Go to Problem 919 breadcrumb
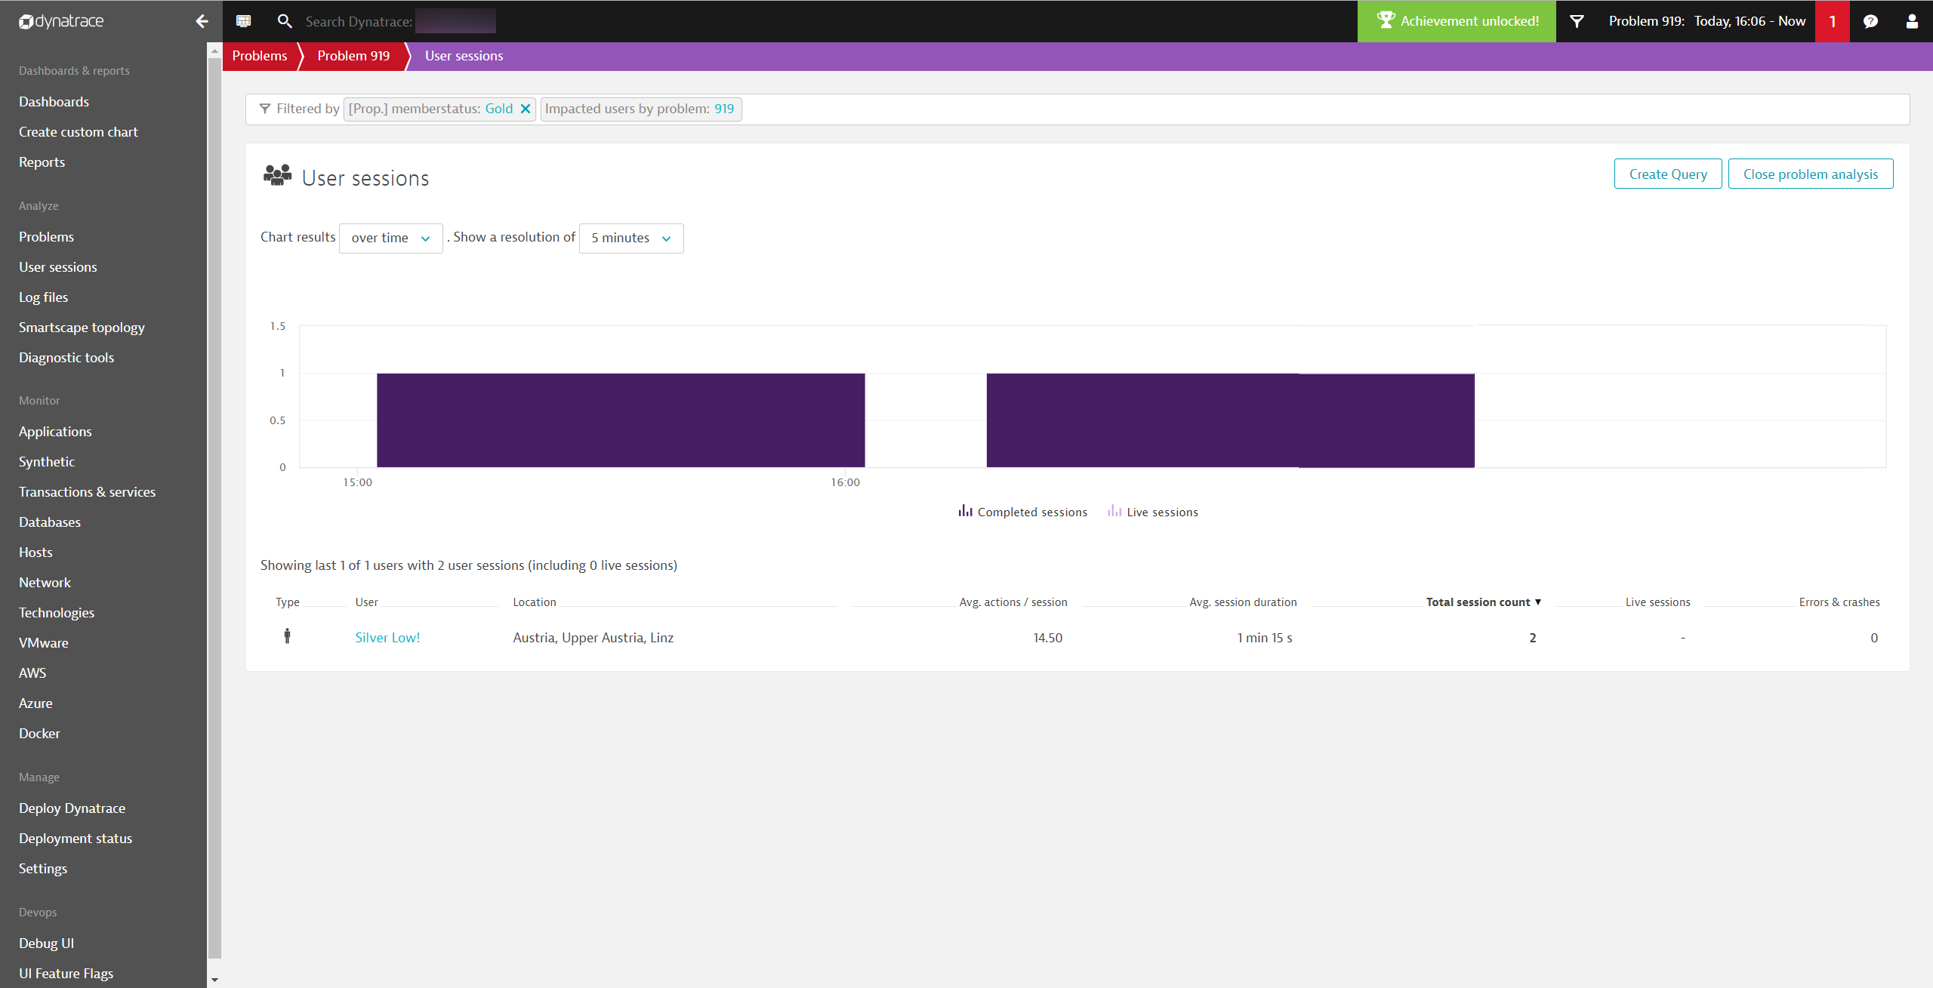 coord(353,56)
